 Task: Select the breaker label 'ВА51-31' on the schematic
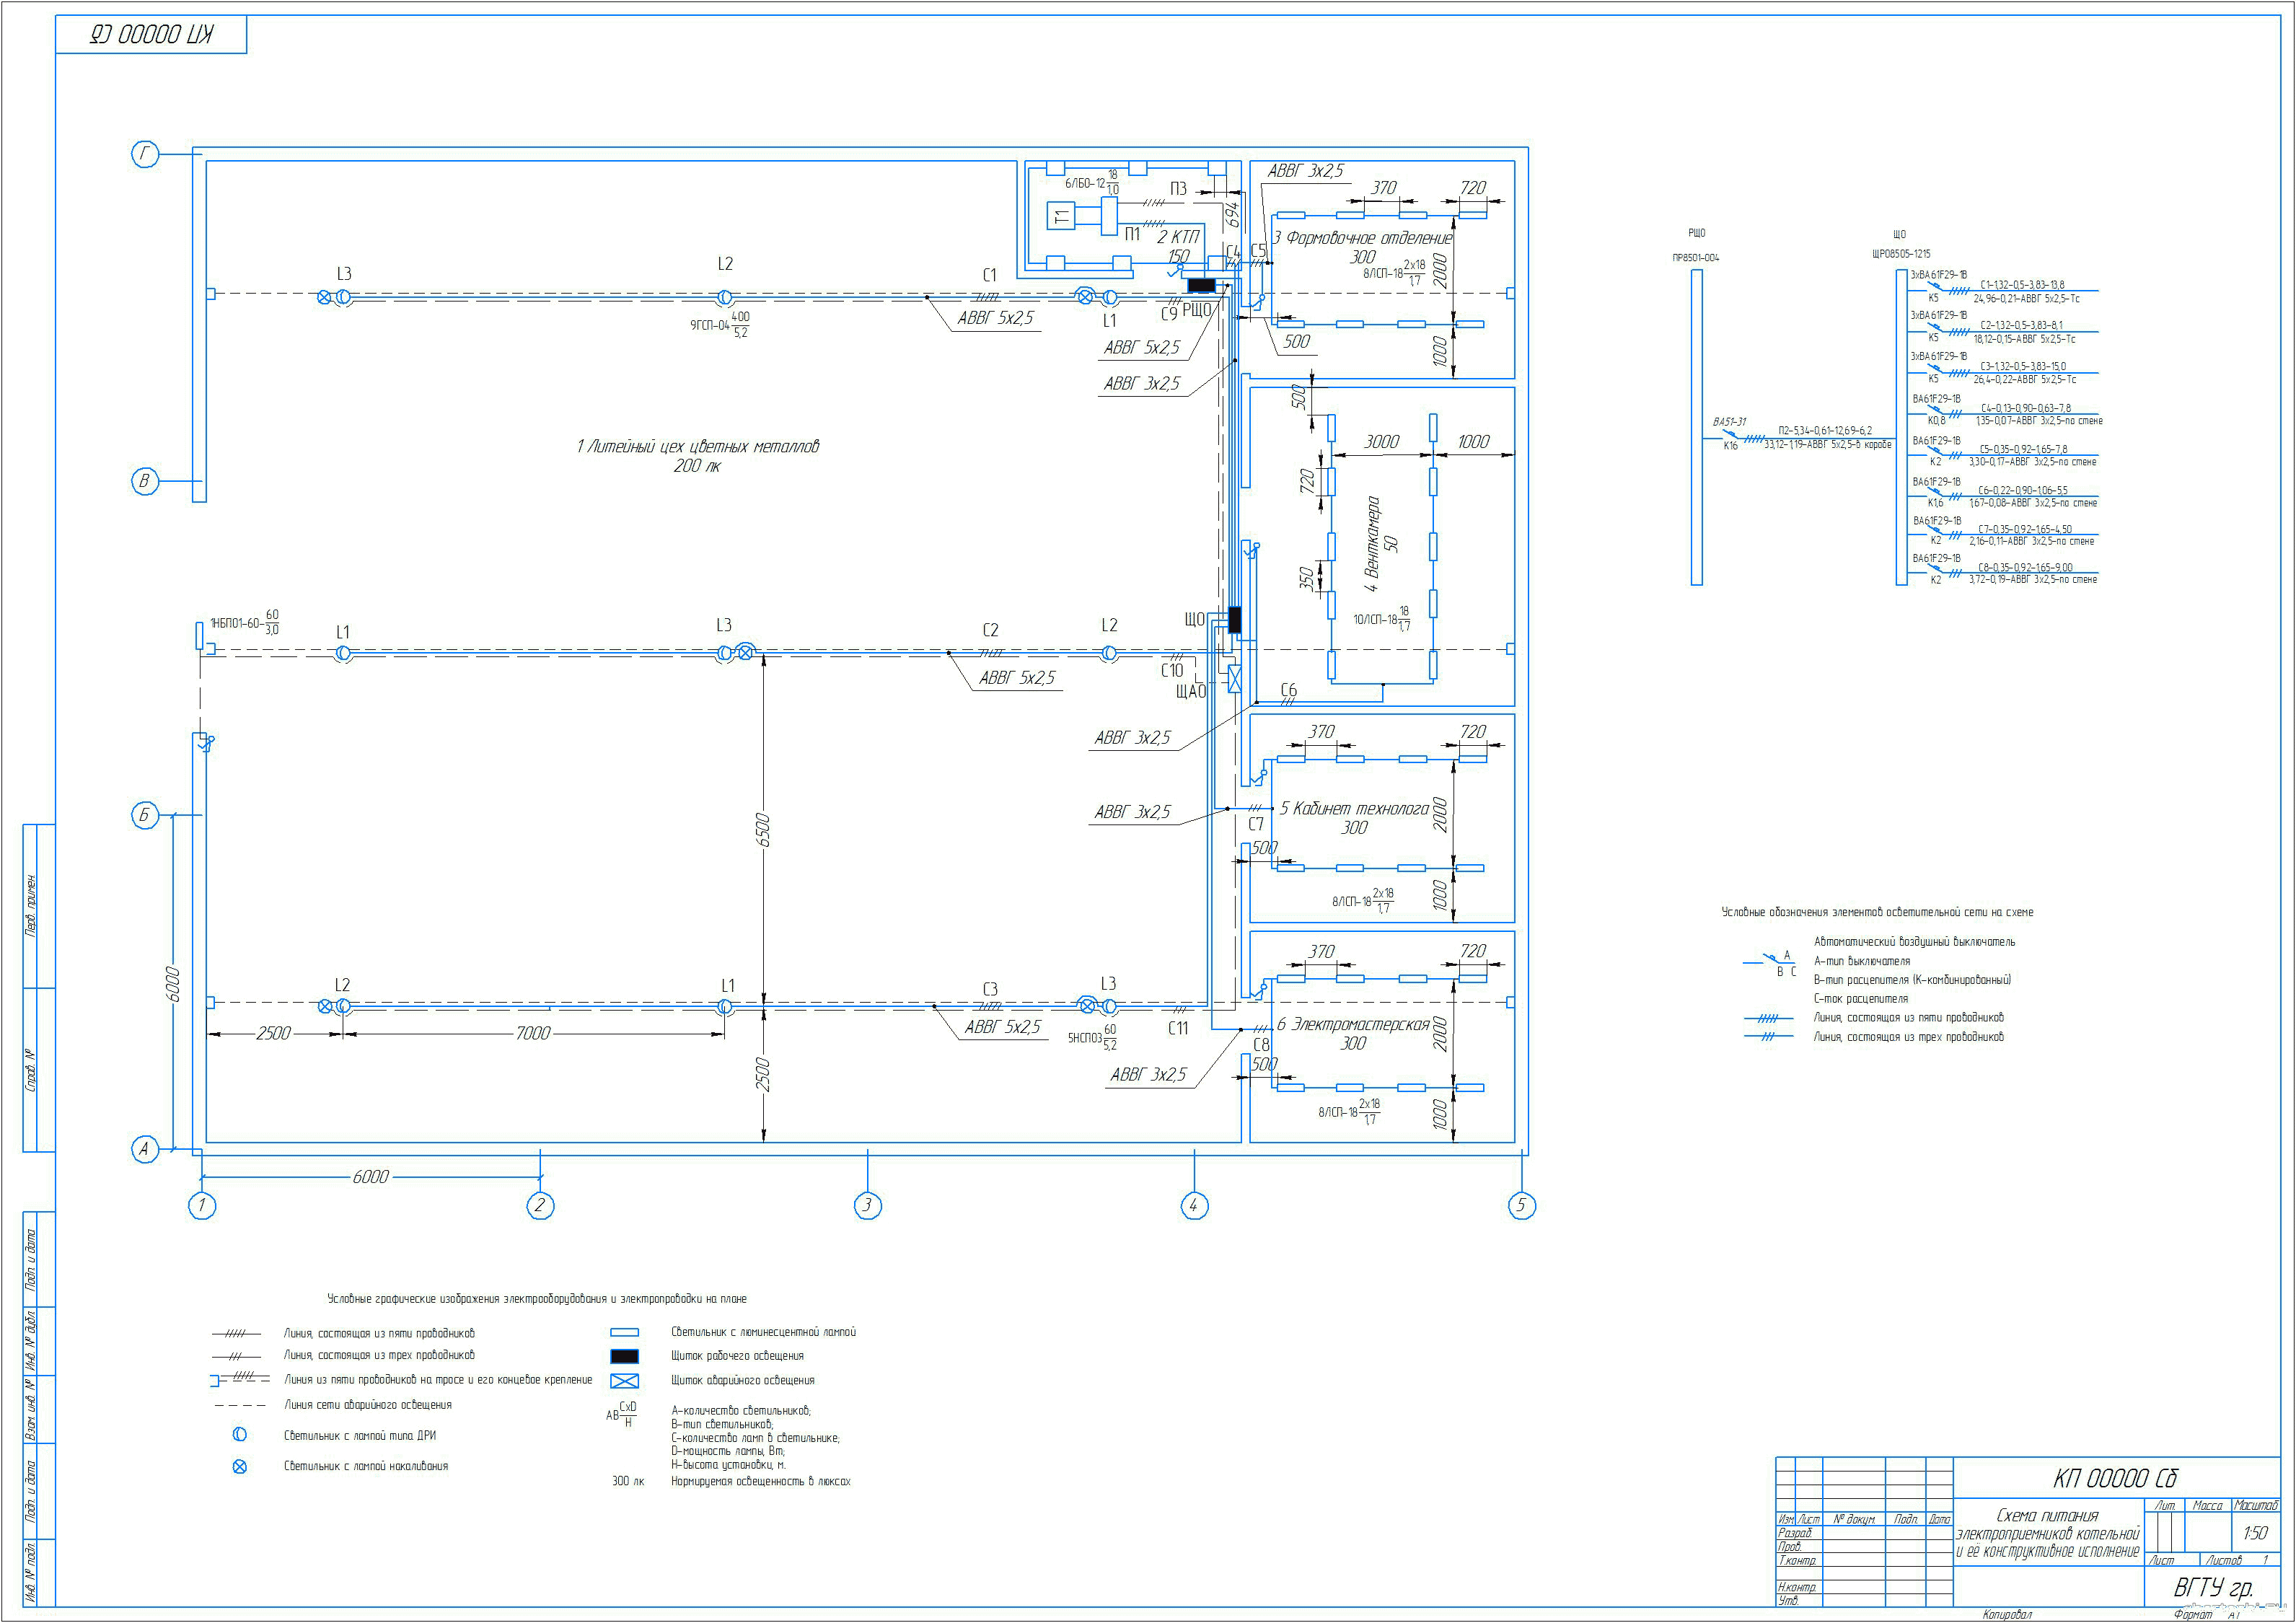1729,422
